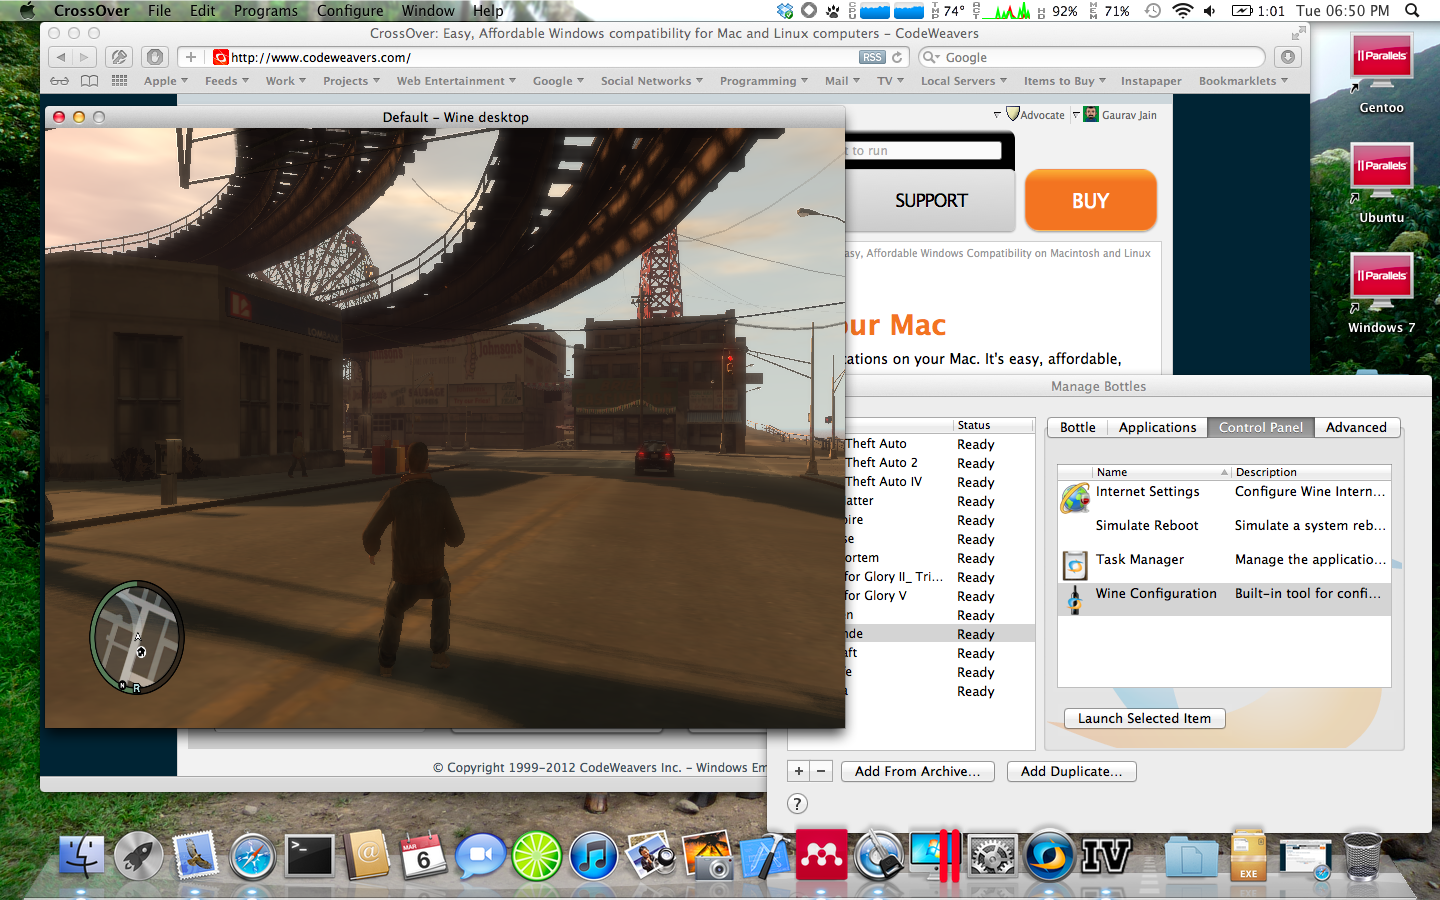
Task: Open Gentoo Parallels desktop shortcut
Action: pos(1381,73)
